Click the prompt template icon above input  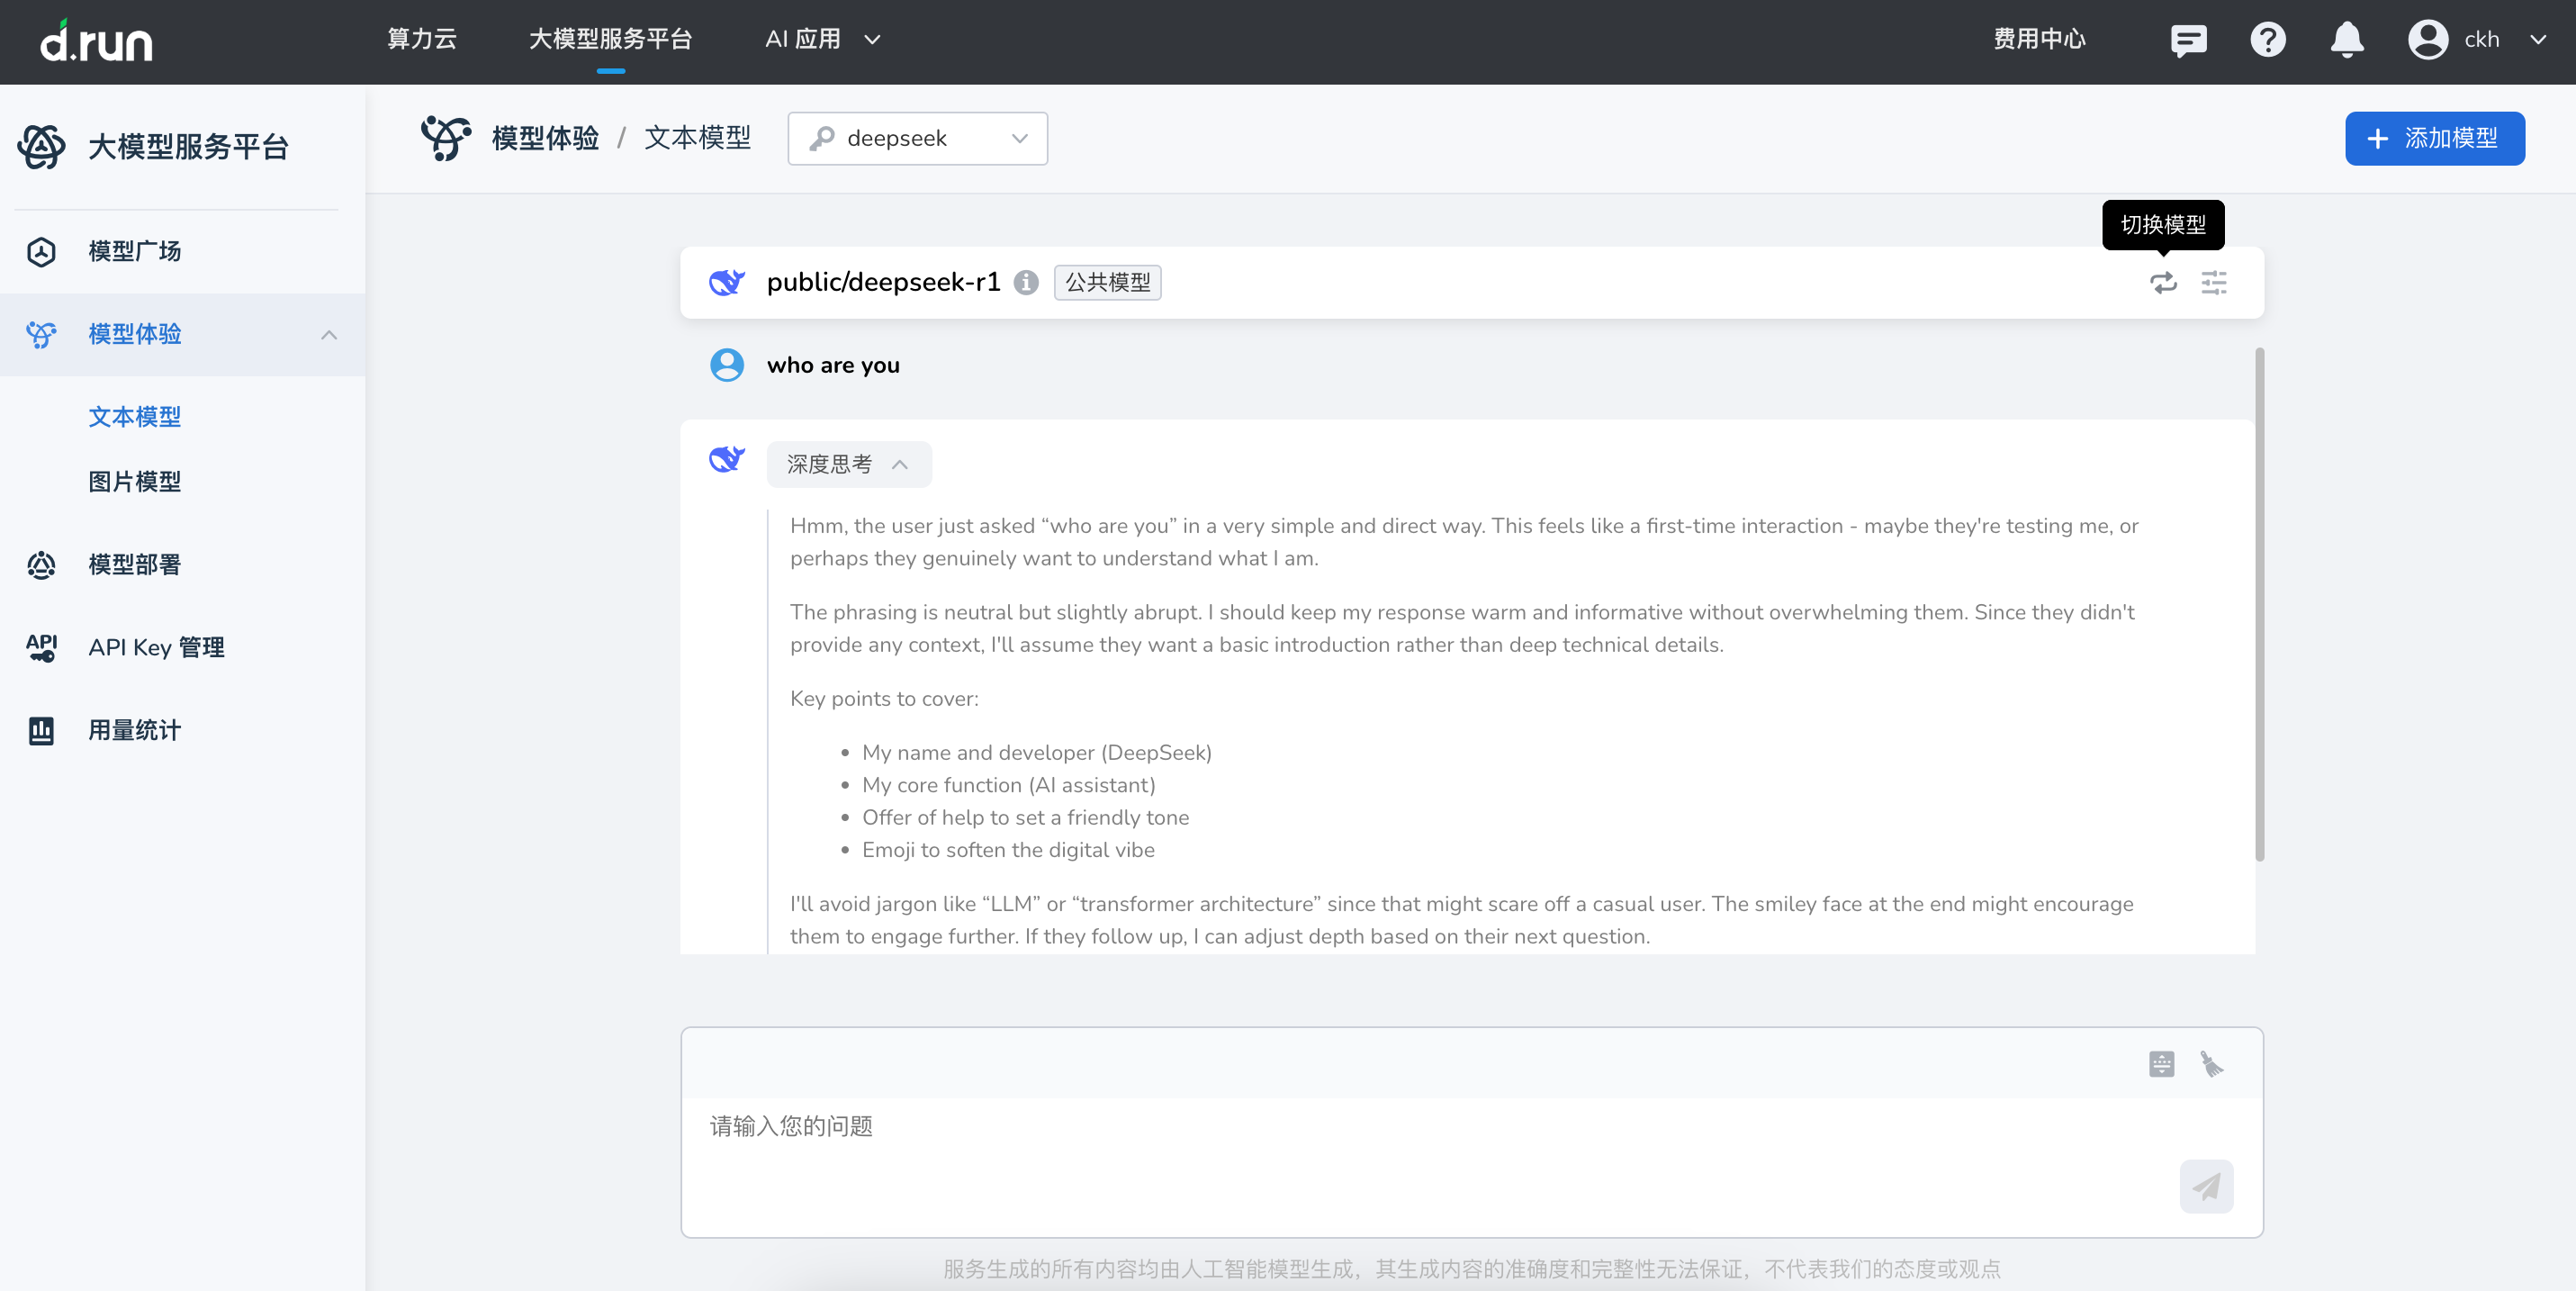[x=2161, y=1064]
